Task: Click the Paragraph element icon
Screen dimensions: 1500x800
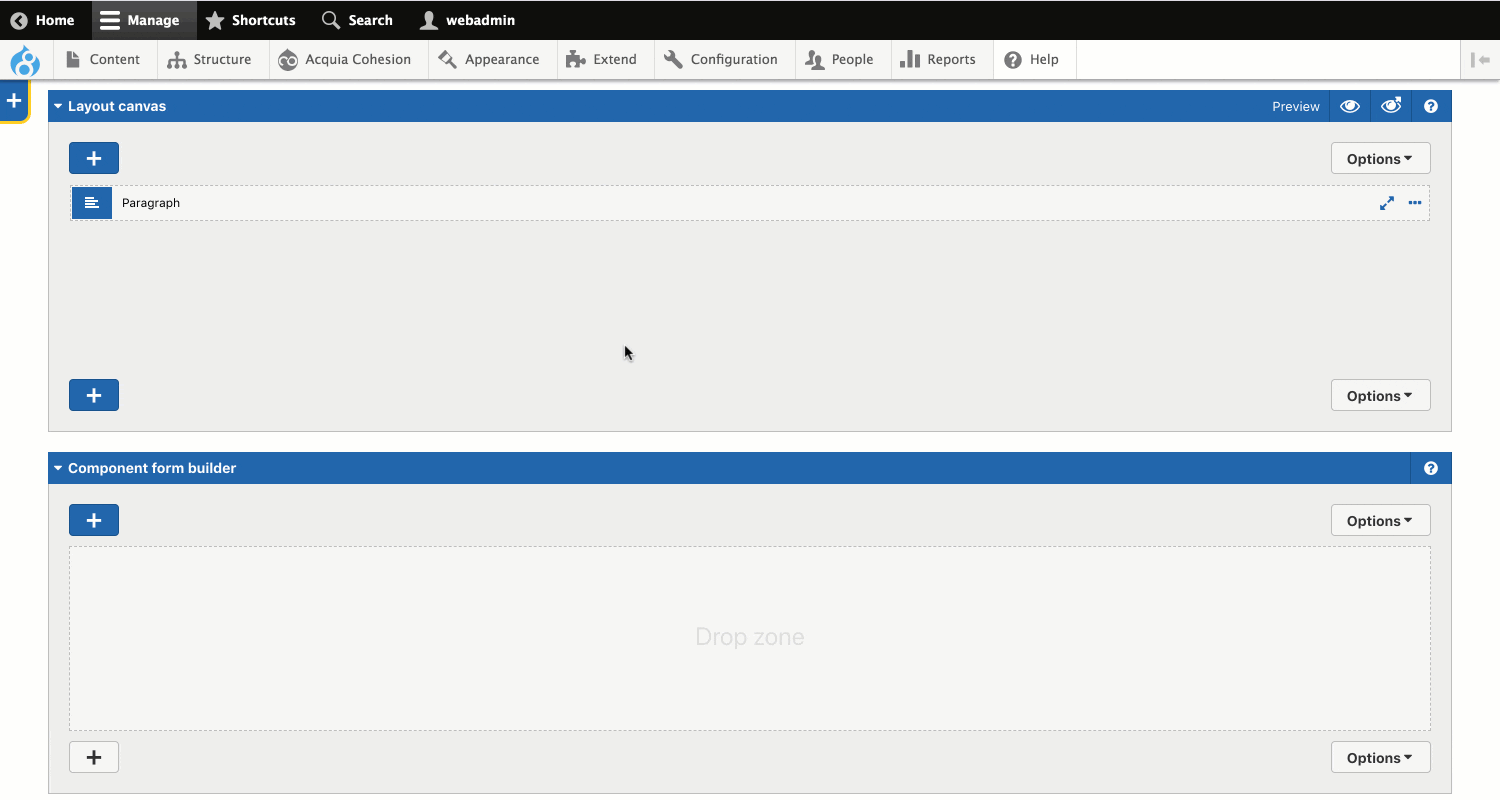Action: [92, 203]
